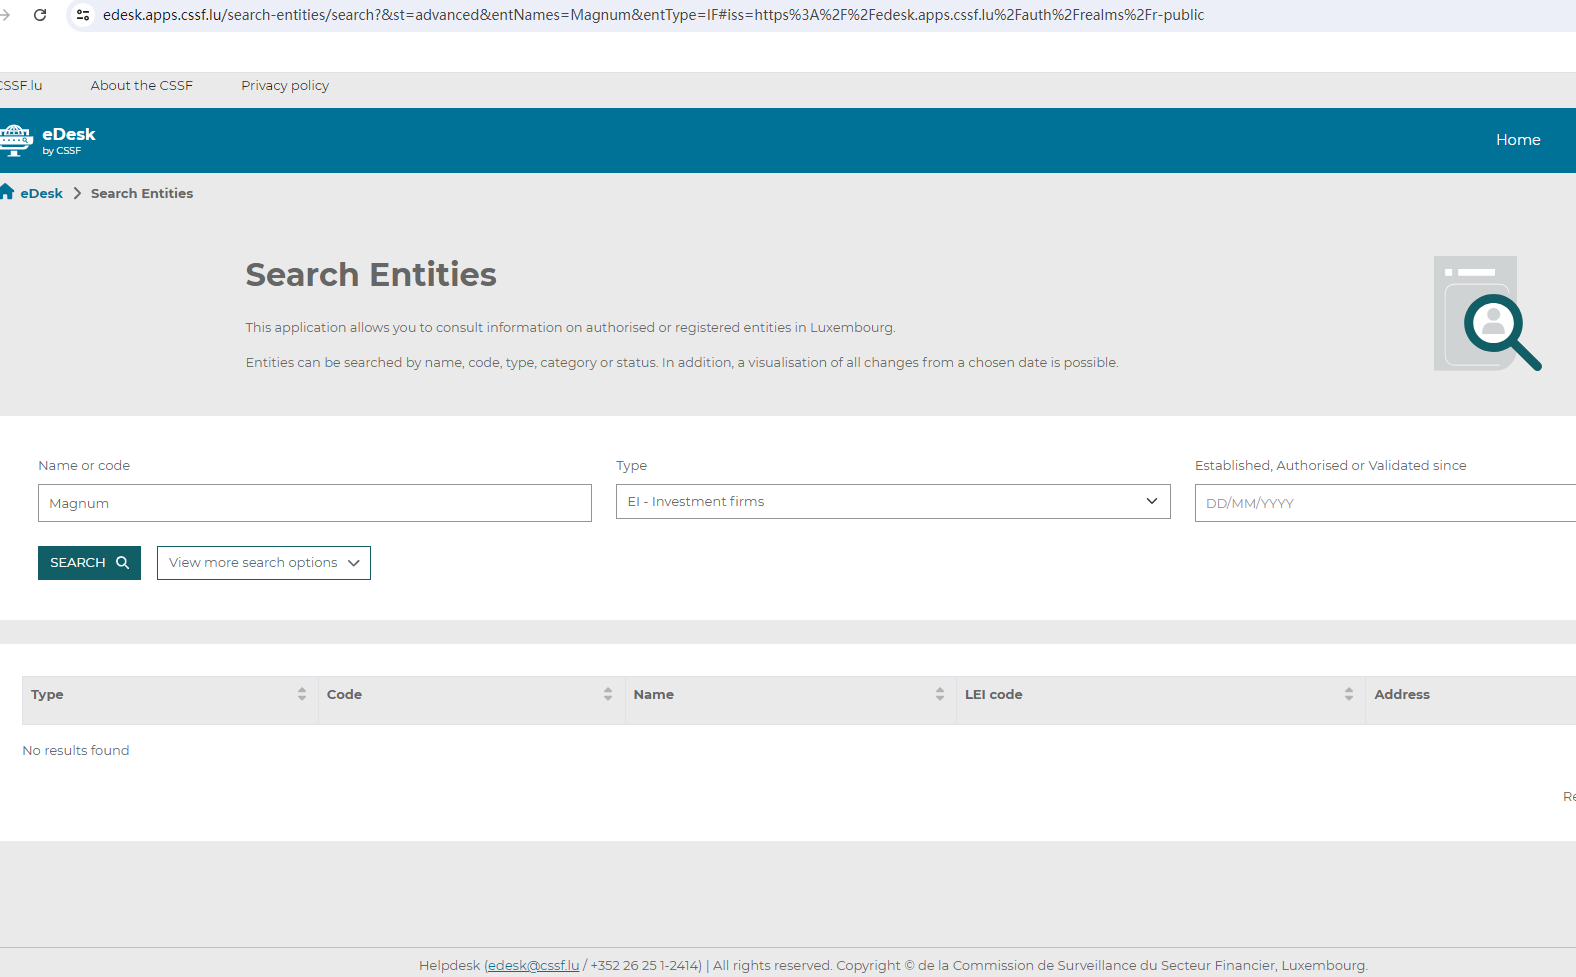
Task: Open the About the CSSF link
Action: click(142, 86)
